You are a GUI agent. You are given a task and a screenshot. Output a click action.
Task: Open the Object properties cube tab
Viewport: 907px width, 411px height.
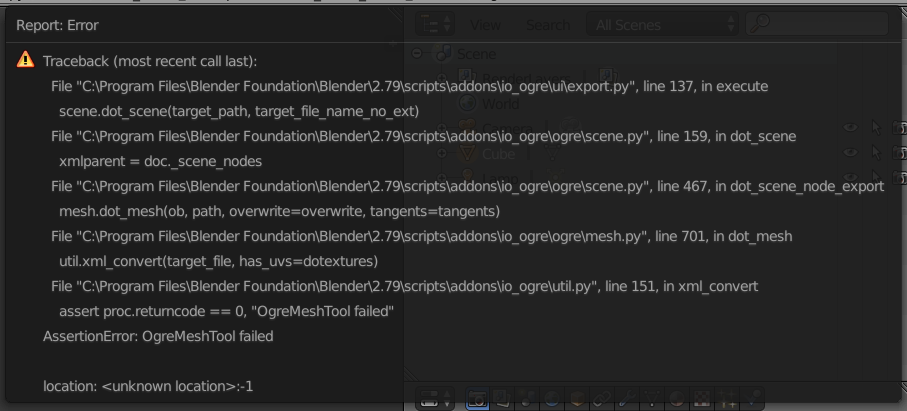coord(577,398)
